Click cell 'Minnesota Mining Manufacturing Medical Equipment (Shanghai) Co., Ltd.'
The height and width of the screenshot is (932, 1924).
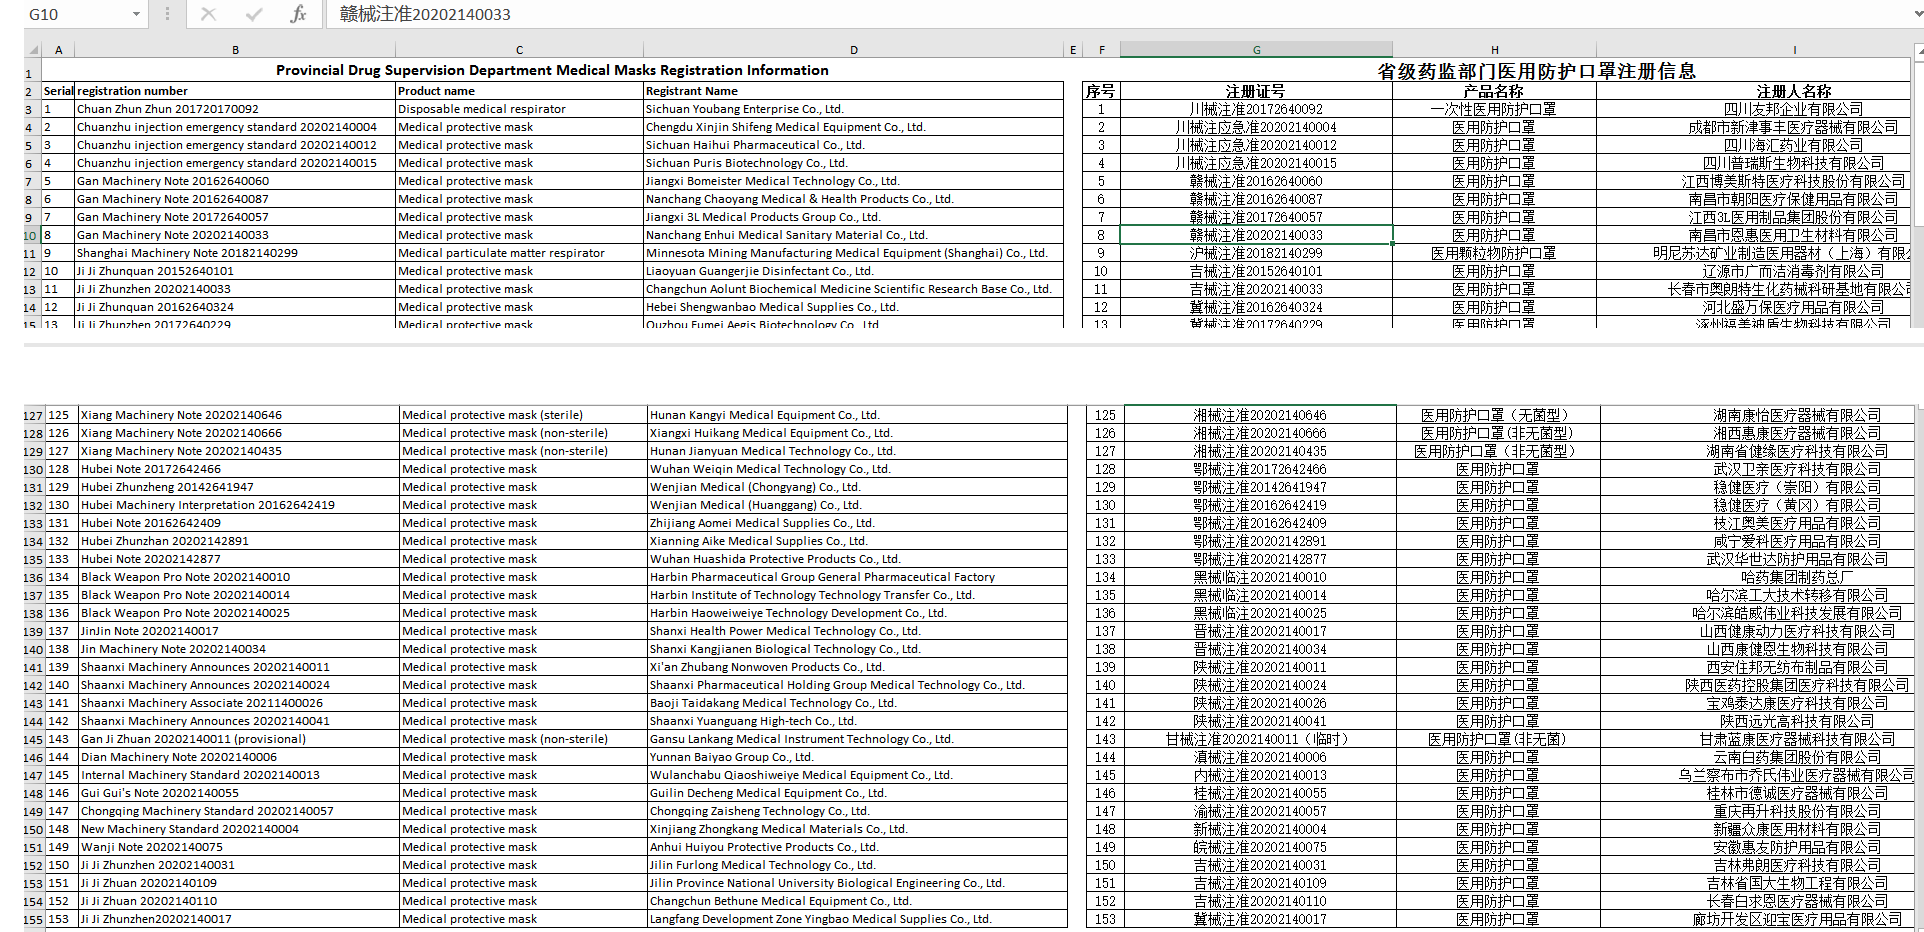853,253
